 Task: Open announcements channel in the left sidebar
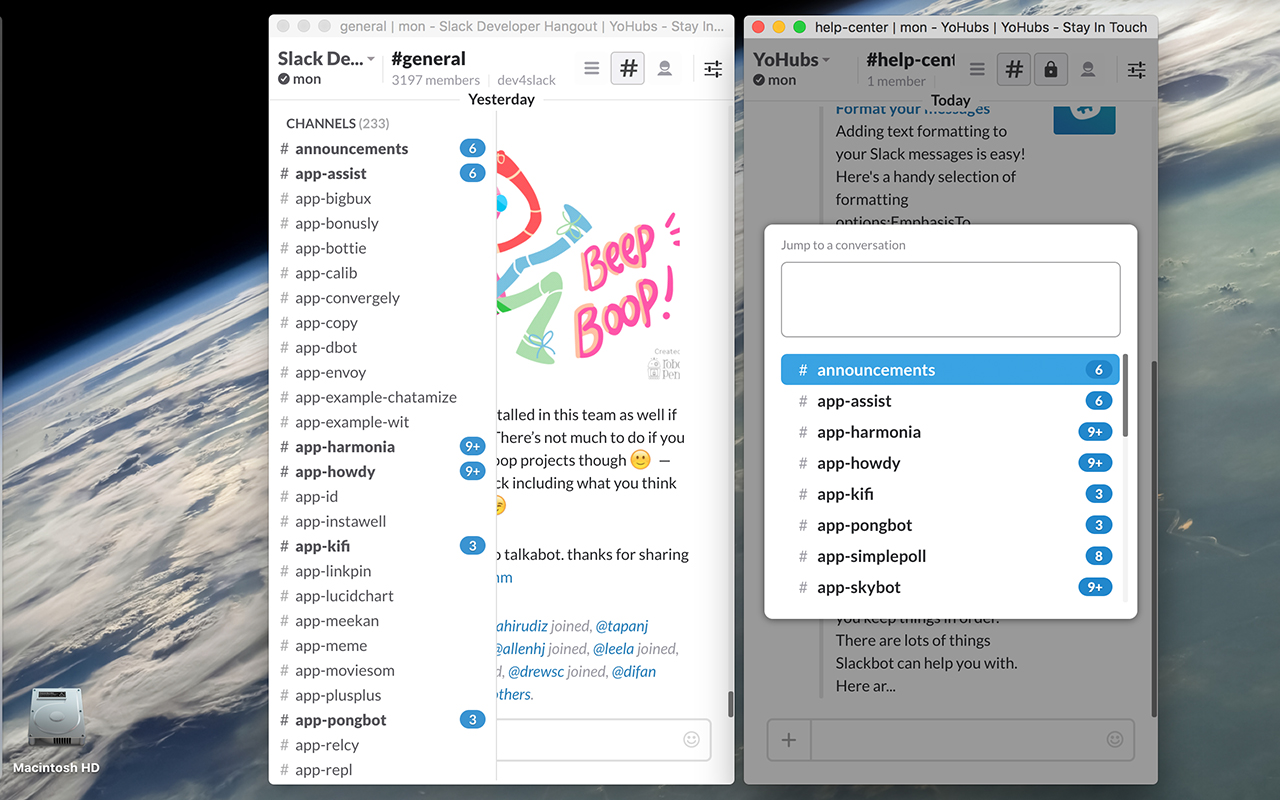click(x=382, y=149)
